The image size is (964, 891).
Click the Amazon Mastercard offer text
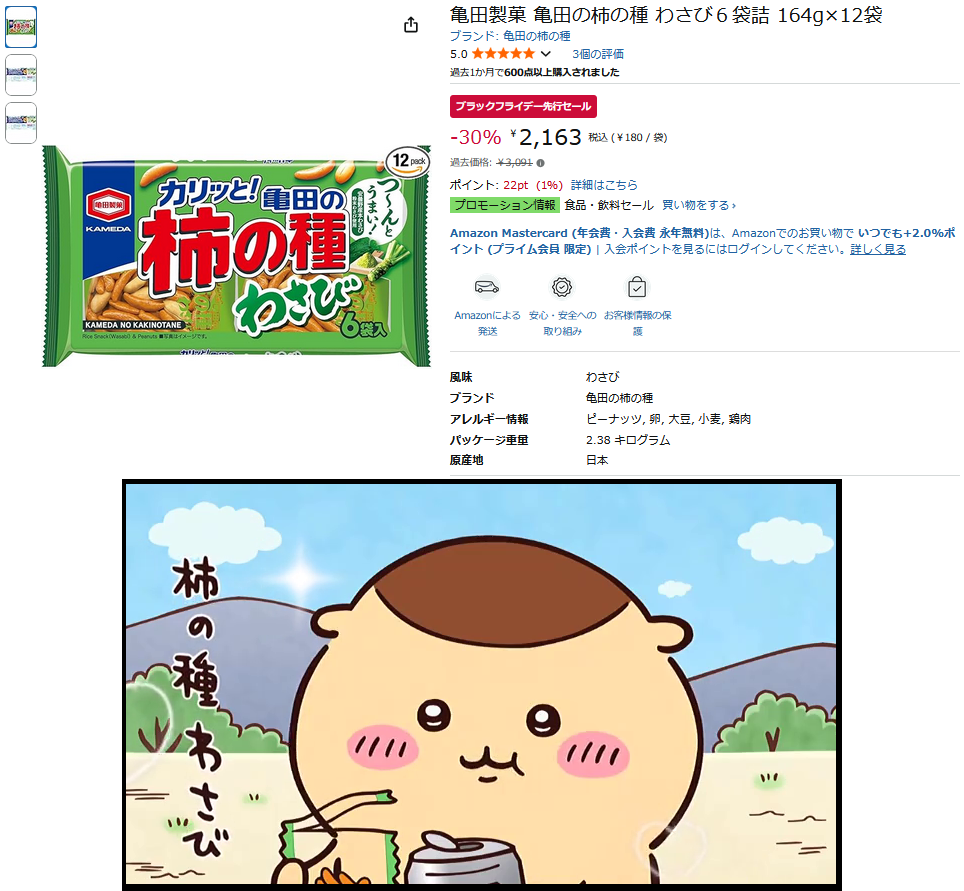[703, 241]
